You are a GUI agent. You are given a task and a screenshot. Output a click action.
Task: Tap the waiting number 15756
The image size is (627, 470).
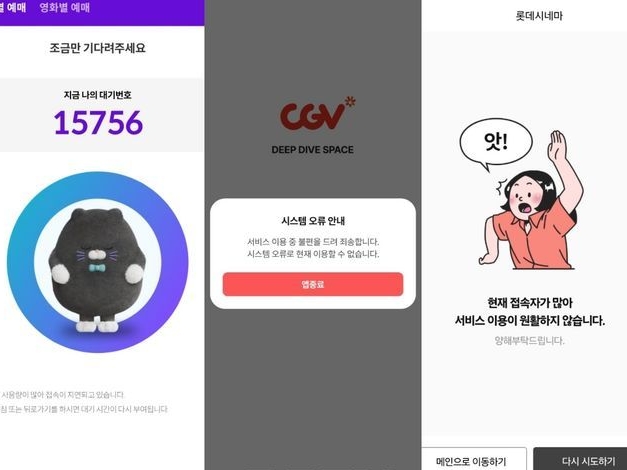click(98, 122)
